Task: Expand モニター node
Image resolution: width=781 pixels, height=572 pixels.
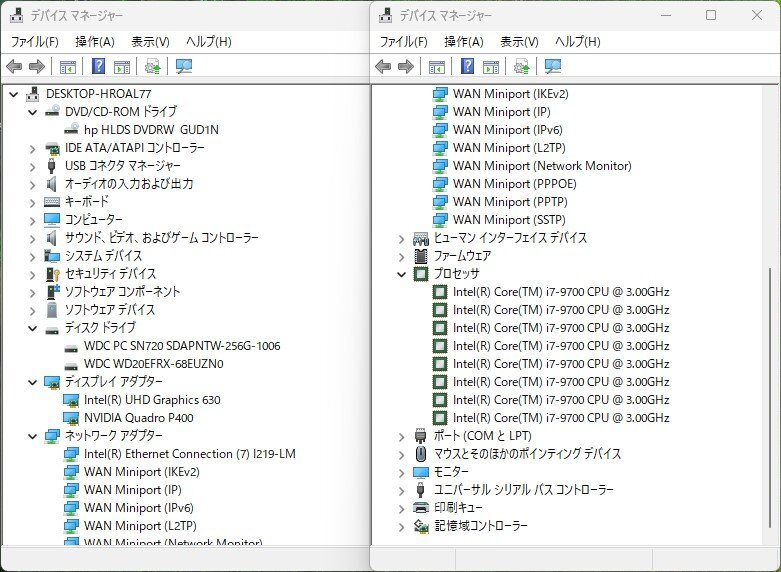Action: click(401, 472)
